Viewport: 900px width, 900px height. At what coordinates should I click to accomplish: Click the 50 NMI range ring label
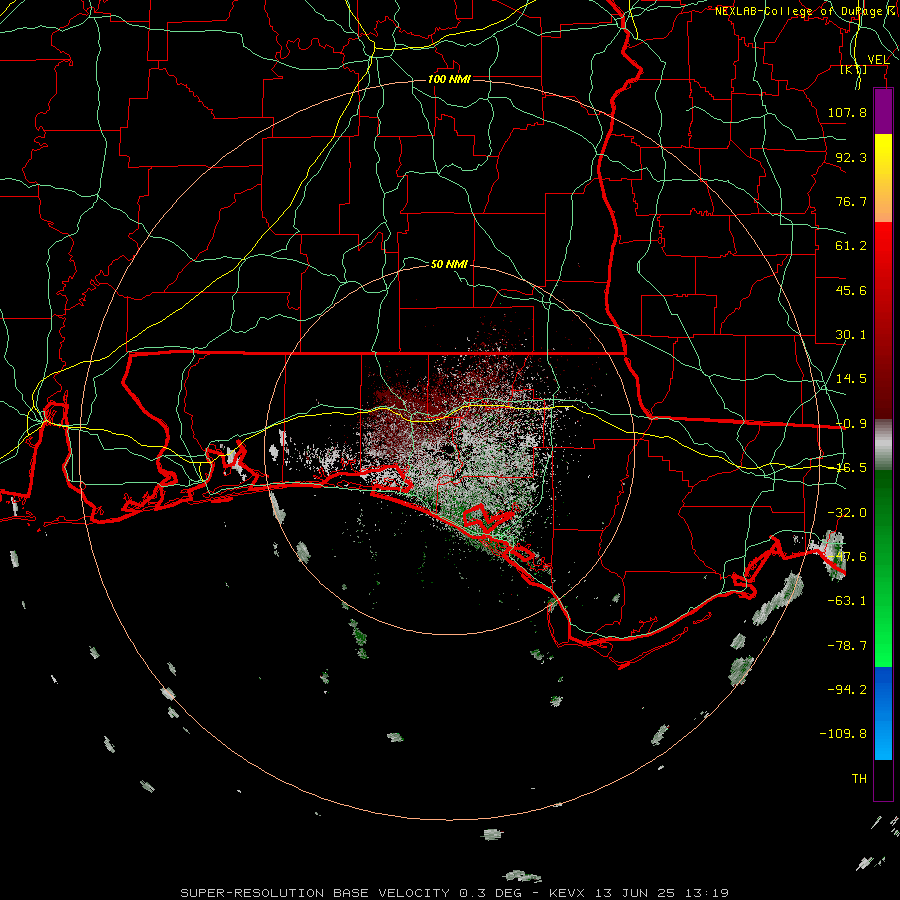[449, 264]
